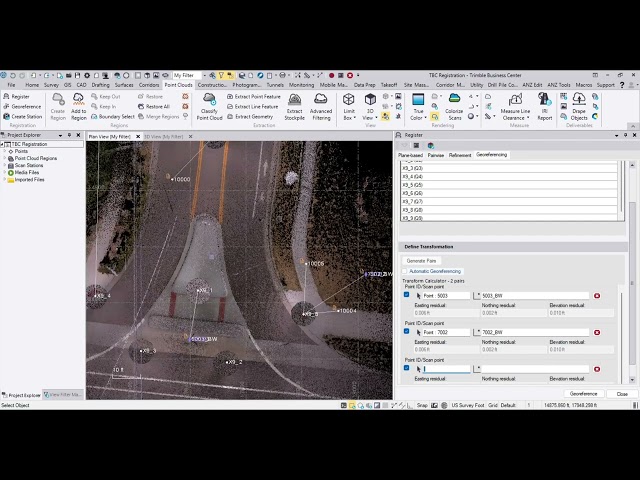Expand the Point Cloud Regions node
The height and width of the screenshot is (480, 640).
point(5,158)
